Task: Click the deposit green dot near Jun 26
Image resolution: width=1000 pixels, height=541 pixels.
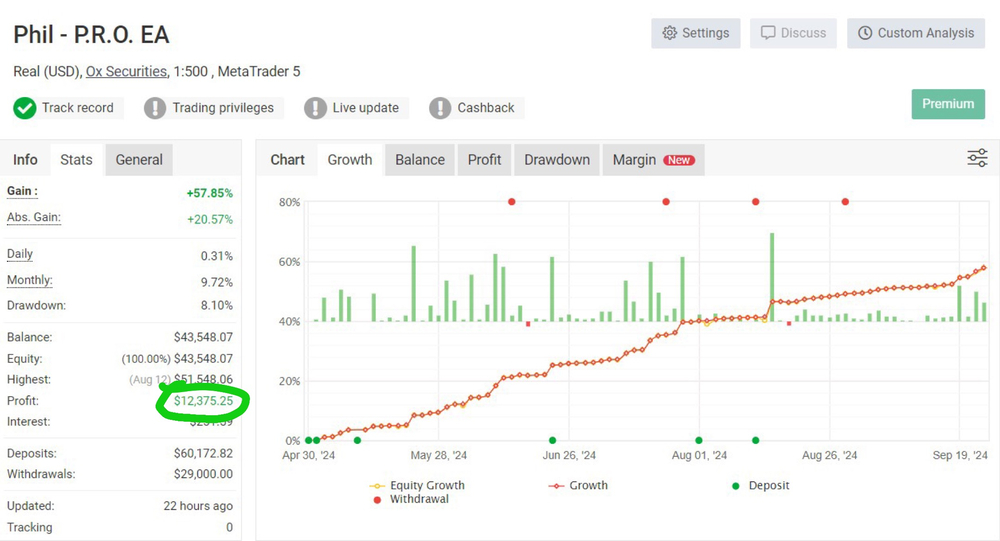Action: click(x=552, y=440)
